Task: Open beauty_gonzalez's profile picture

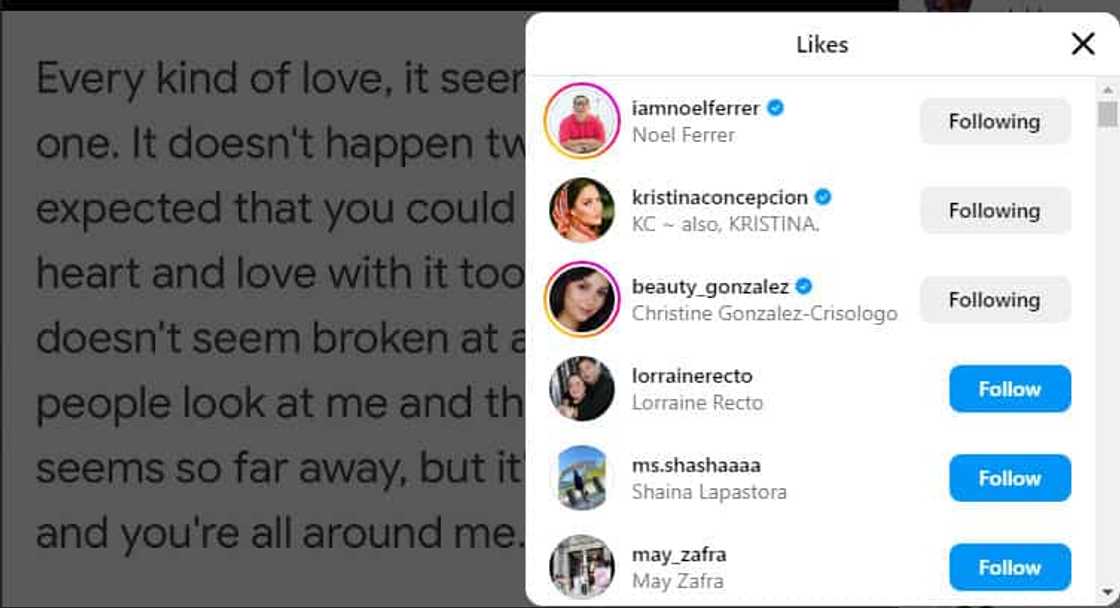Action: [x=581, y=299]
